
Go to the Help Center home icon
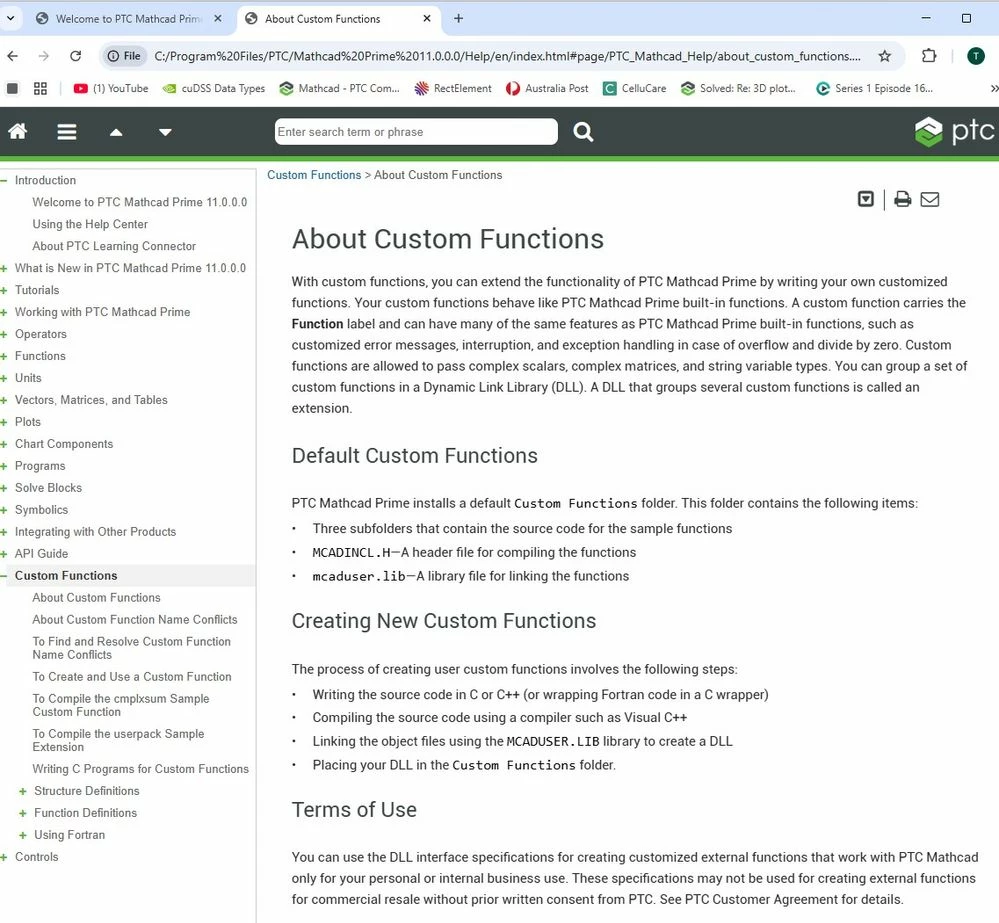(18, 131)
